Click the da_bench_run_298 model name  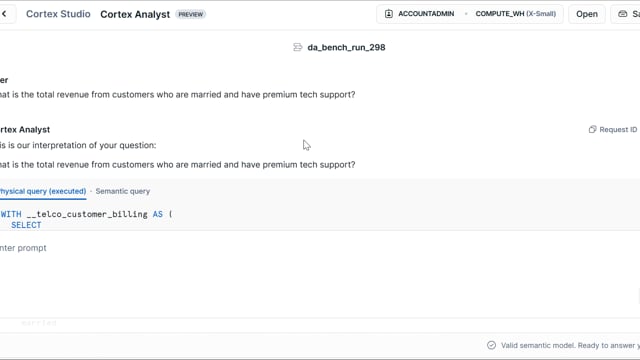click(346, 47)
